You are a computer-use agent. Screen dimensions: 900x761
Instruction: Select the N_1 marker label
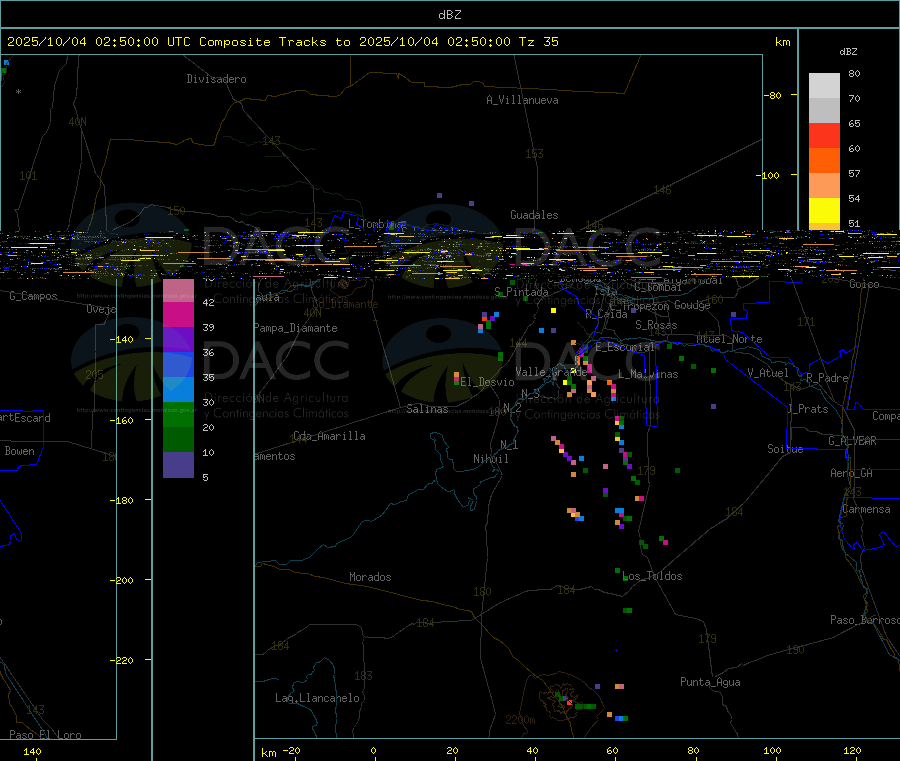[509, 445]
